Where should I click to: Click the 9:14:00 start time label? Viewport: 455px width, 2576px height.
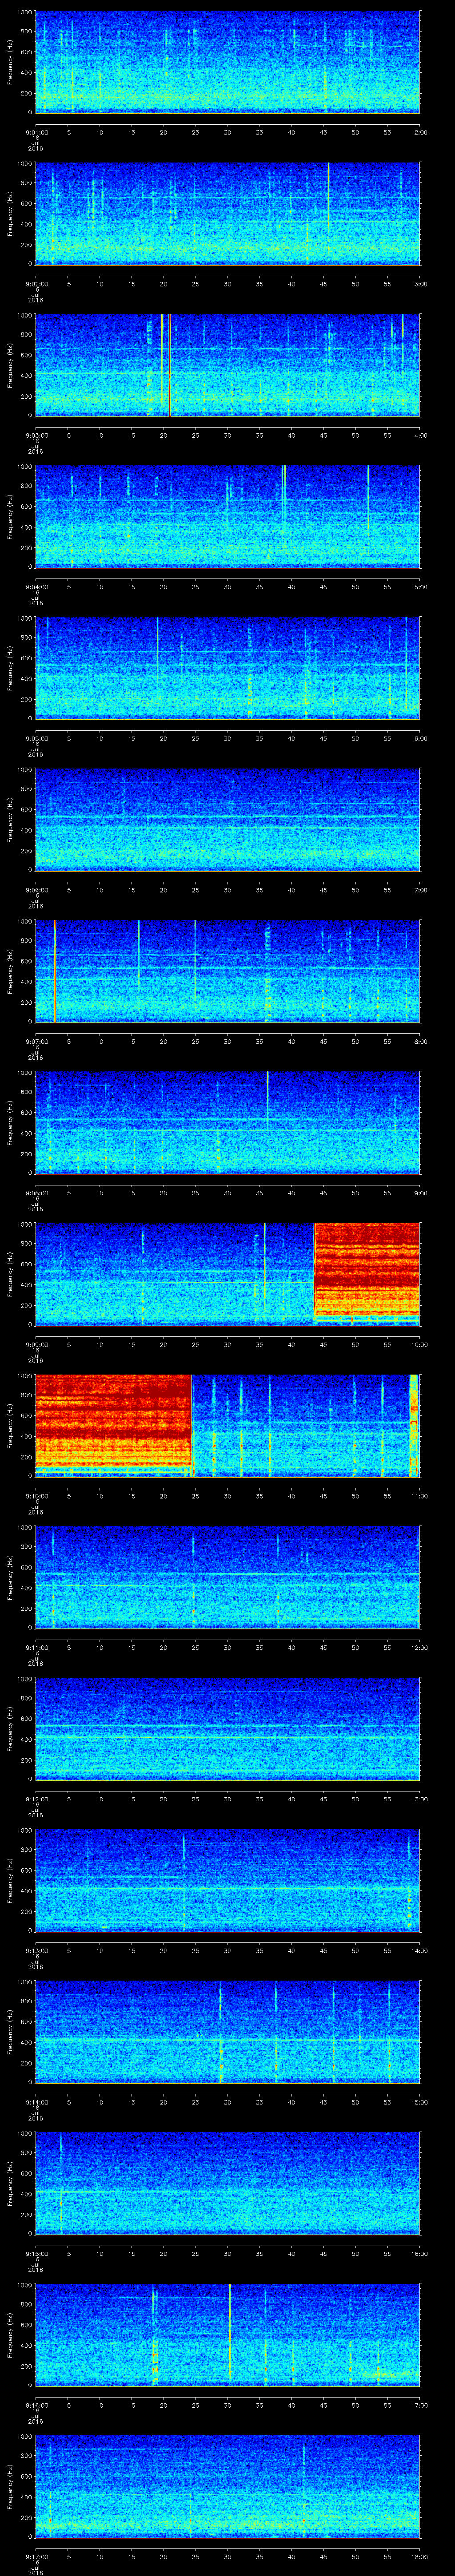click(36, 2101)
